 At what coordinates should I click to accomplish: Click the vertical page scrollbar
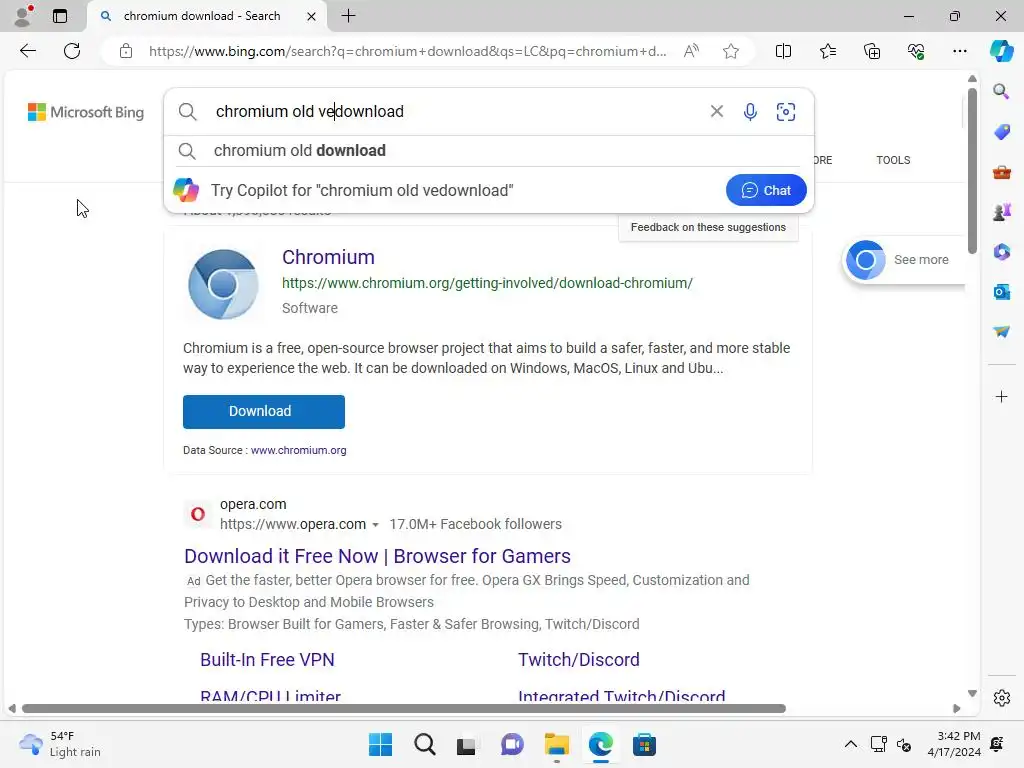pos(972,171)
